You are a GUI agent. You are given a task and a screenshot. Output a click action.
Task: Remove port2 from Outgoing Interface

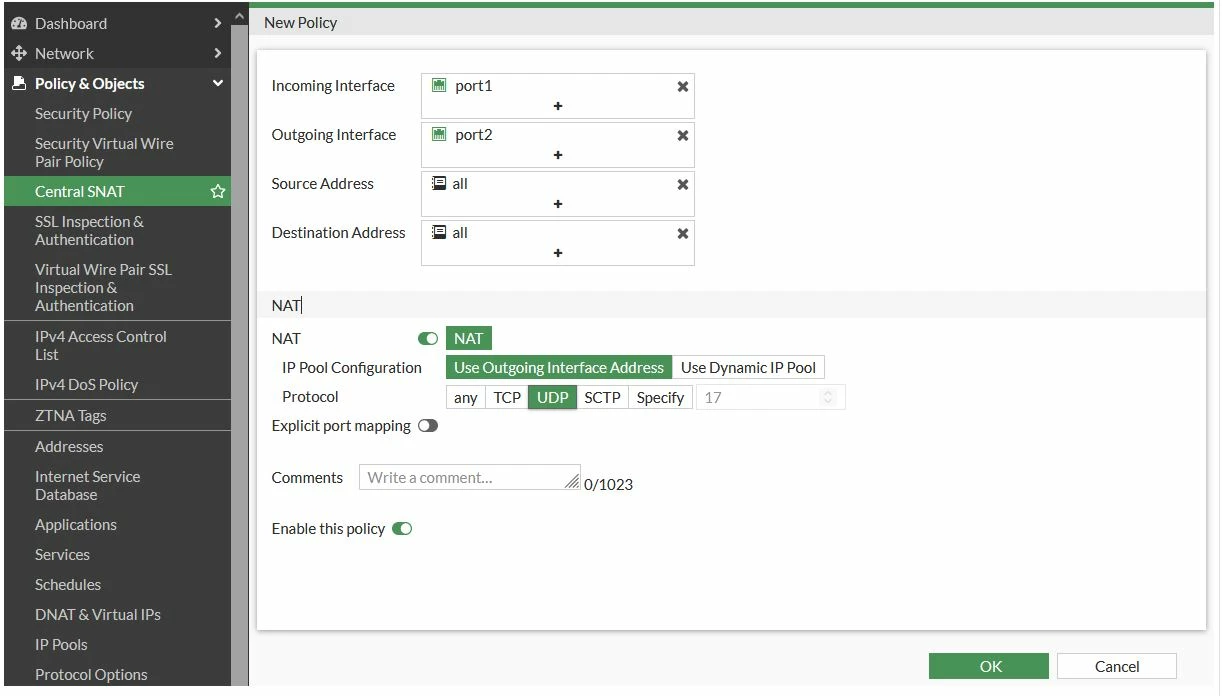pyautogui.click(x=683, y=135)
